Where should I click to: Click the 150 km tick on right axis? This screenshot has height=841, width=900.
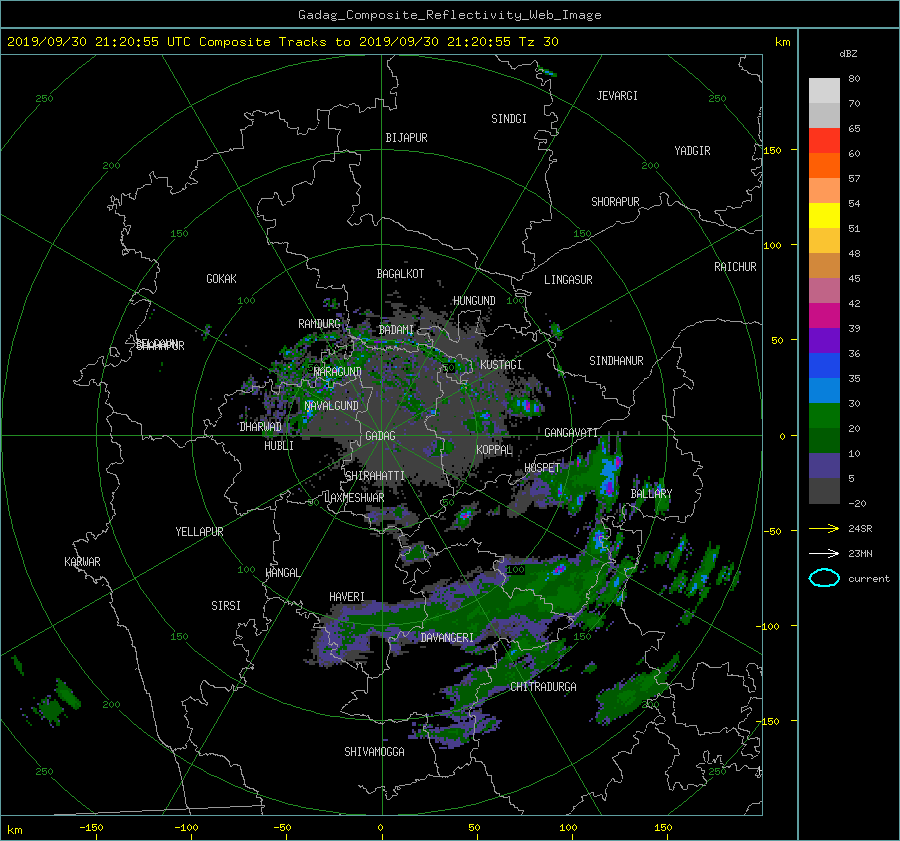(773, 150)
